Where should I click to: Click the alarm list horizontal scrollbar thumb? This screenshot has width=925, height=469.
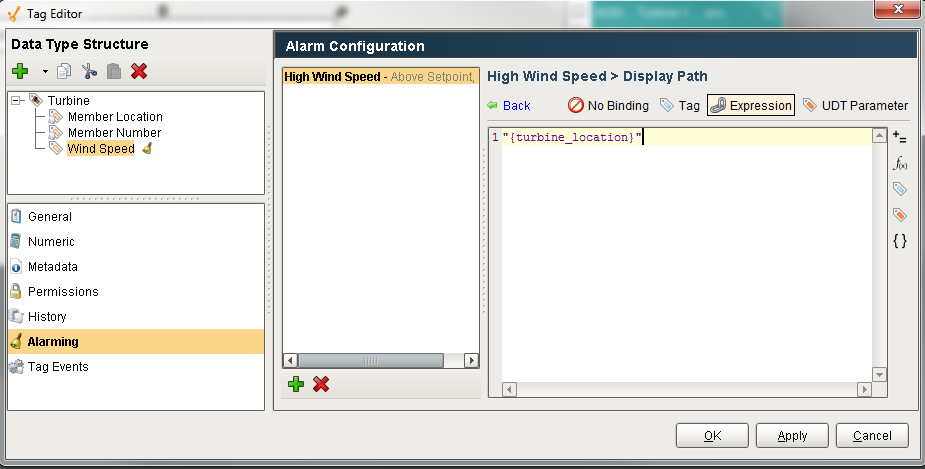[370, 360]
